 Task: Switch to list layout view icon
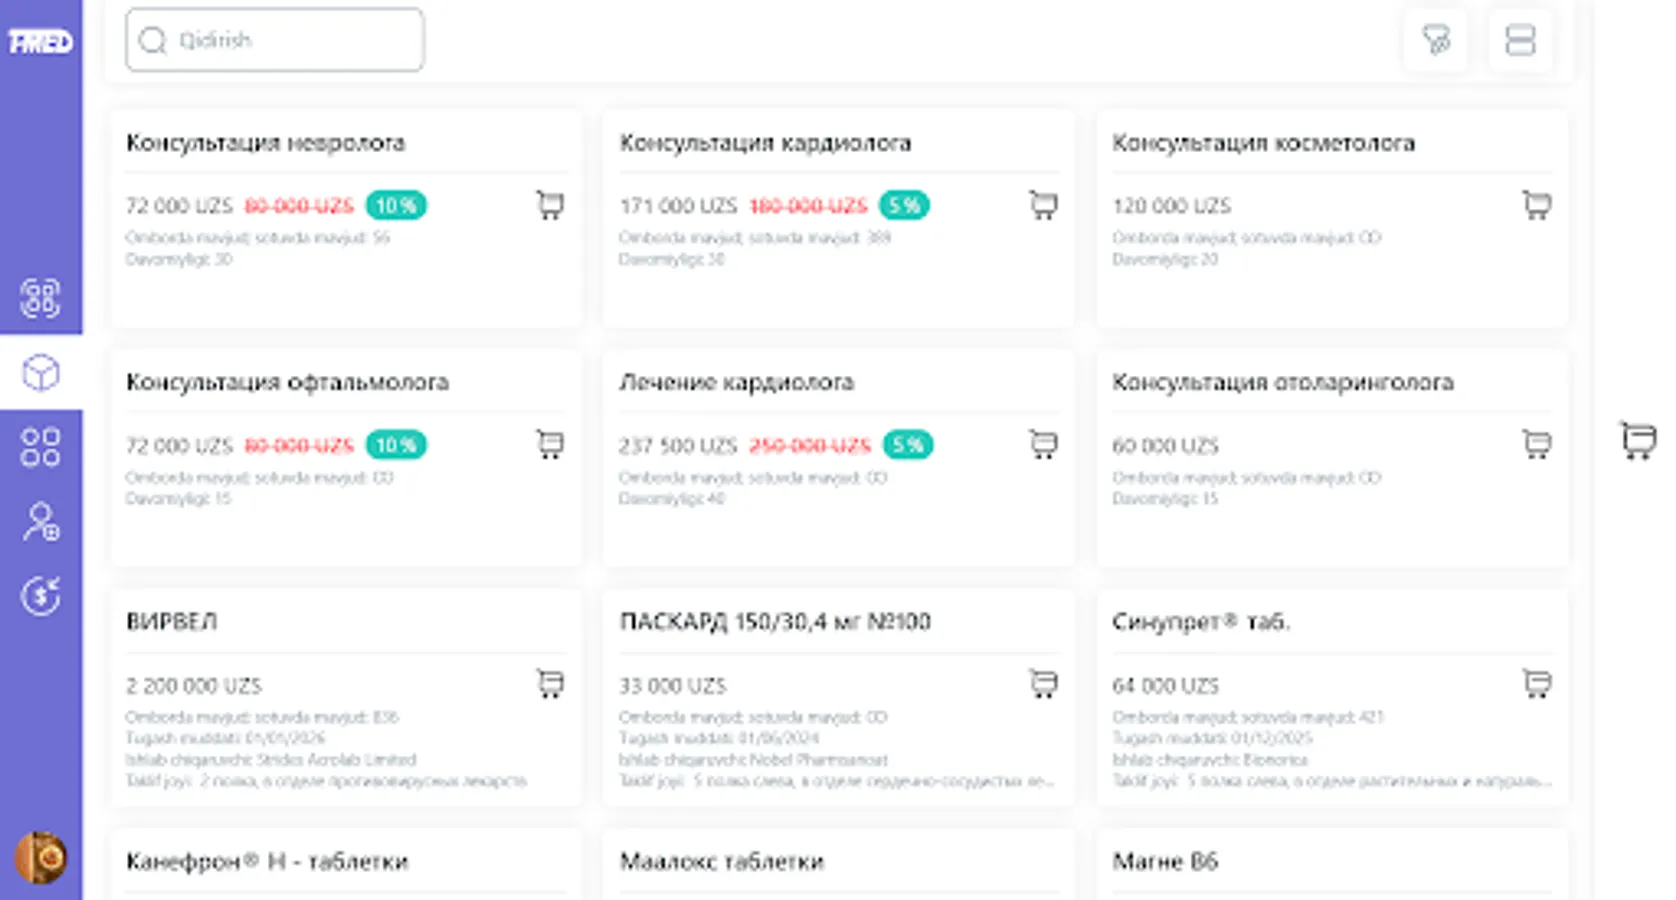[x=1520, y=40]
